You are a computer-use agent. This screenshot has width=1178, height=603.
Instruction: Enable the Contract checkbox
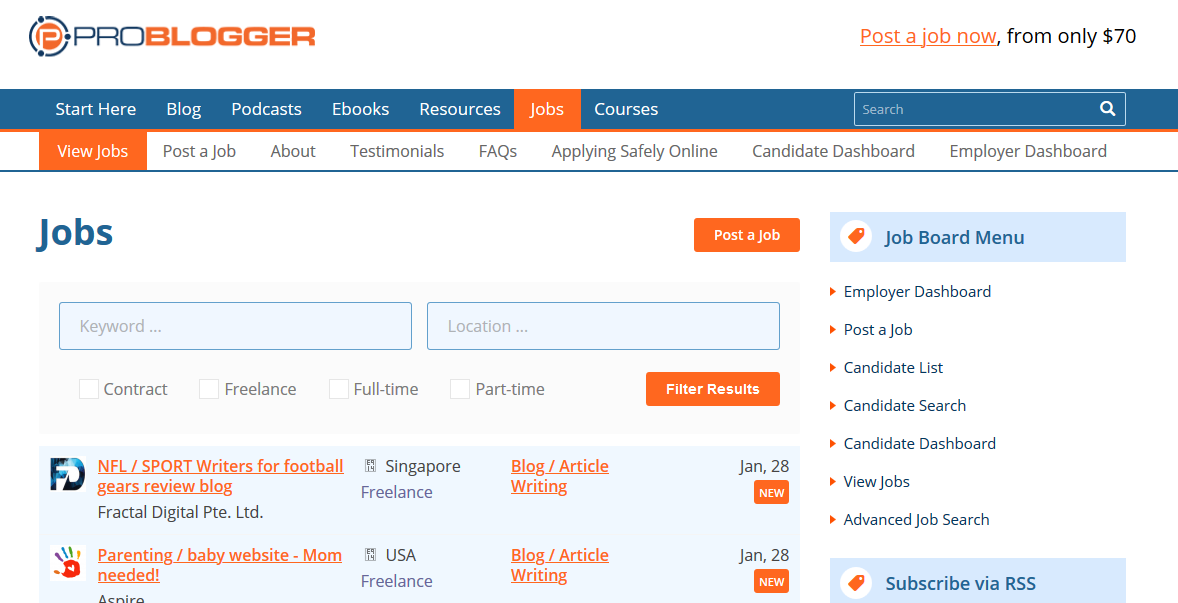coord(89,389)
